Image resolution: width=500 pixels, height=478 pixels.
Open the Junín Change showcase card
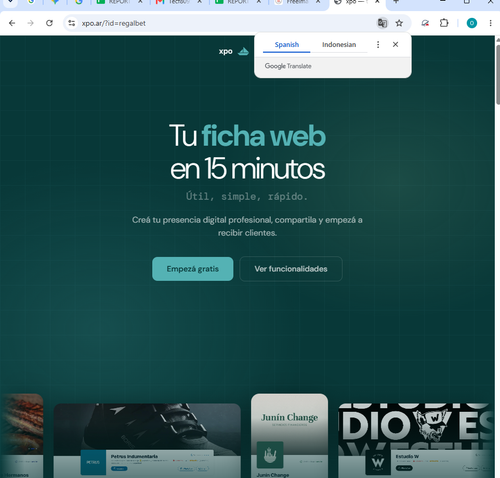[x=289, y=436]
